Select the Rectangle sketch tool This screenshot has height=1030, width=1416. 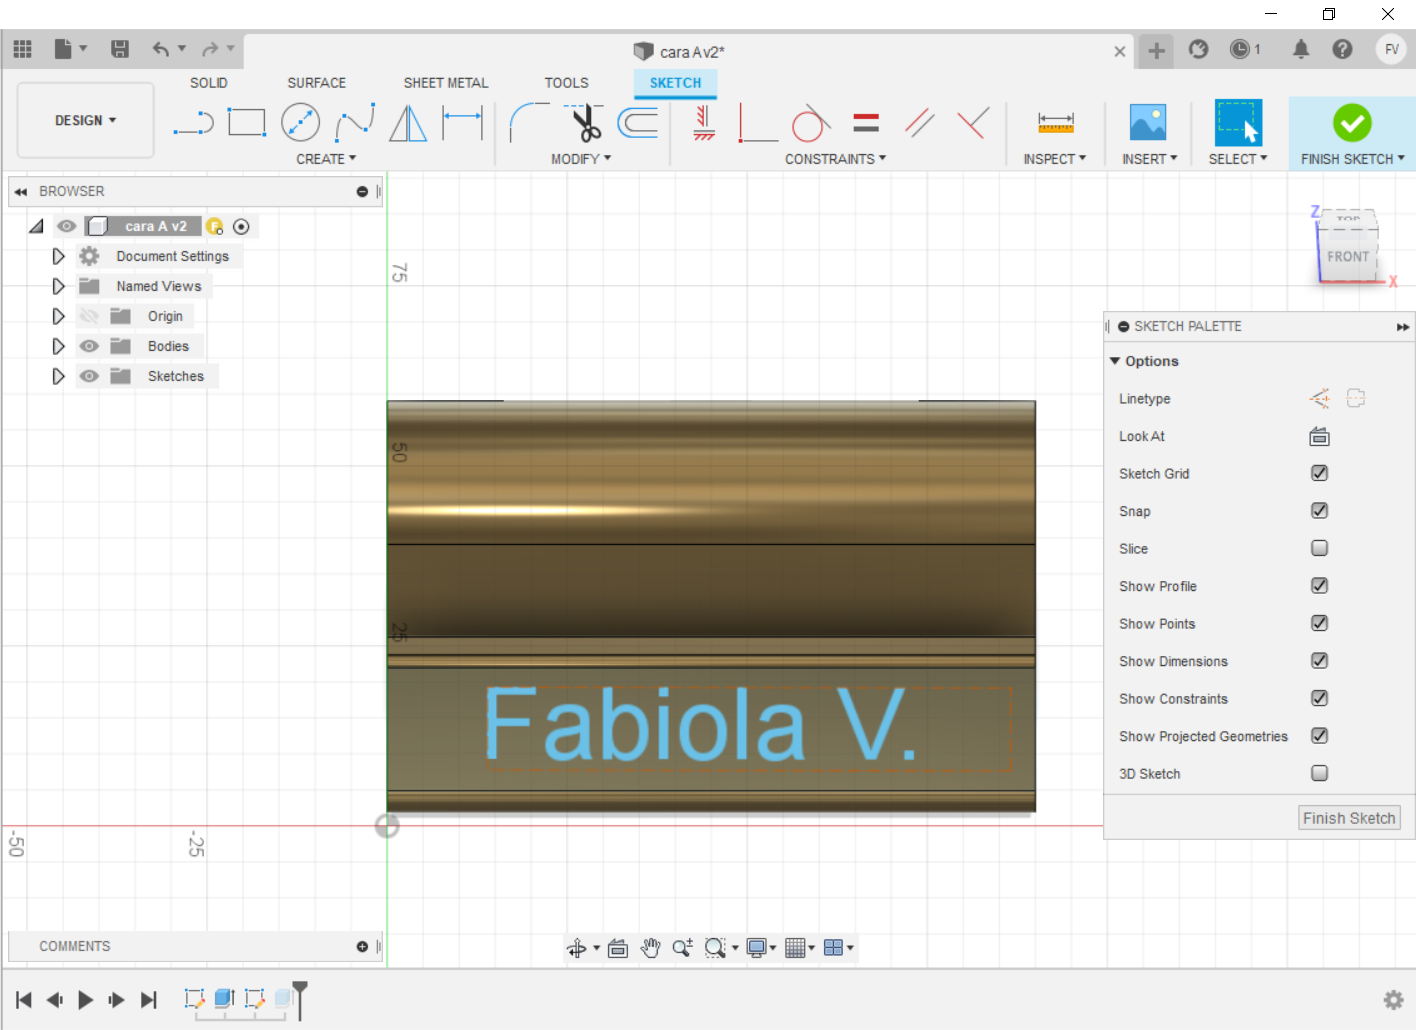coord(246,122)
